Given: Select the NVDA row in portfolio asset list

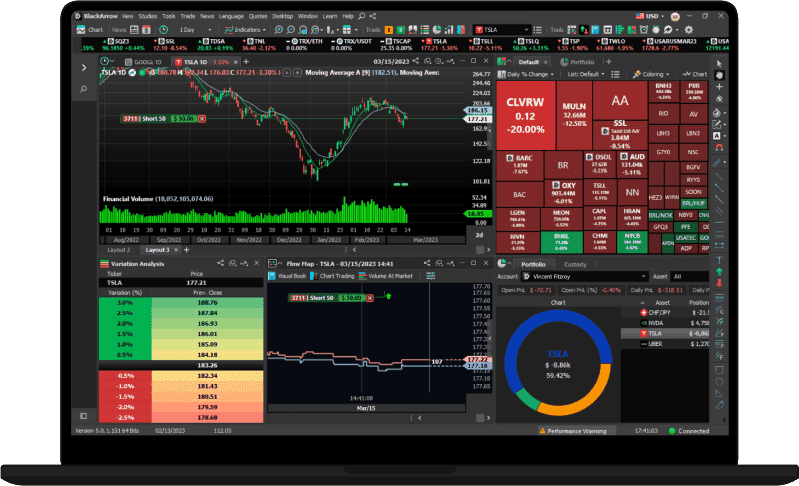Looking at the screenshot, I should coord(665,323).
